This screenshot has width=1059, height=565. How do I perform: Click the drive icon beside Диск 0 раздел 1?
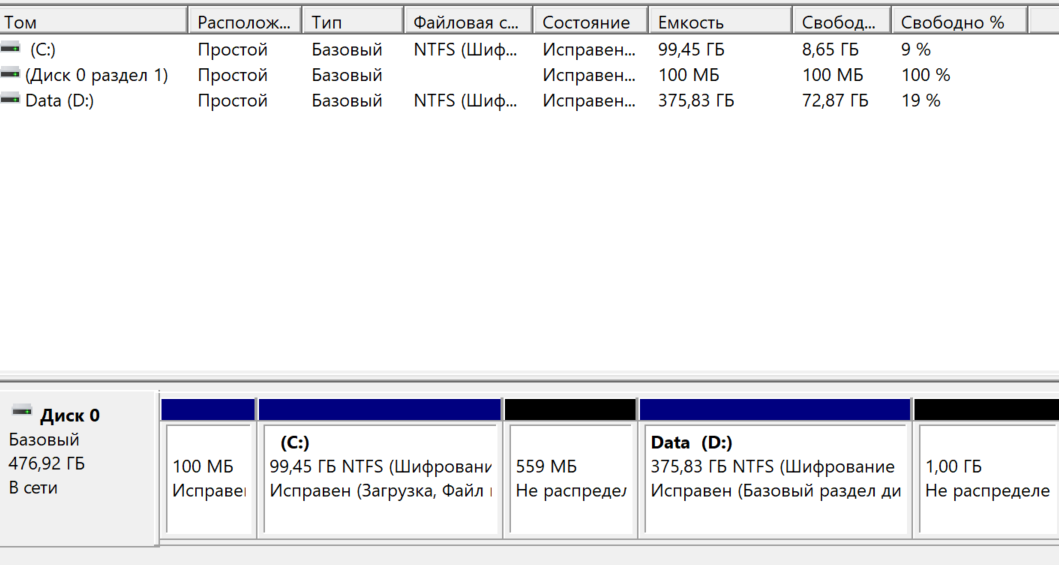(x=10, y=74)
